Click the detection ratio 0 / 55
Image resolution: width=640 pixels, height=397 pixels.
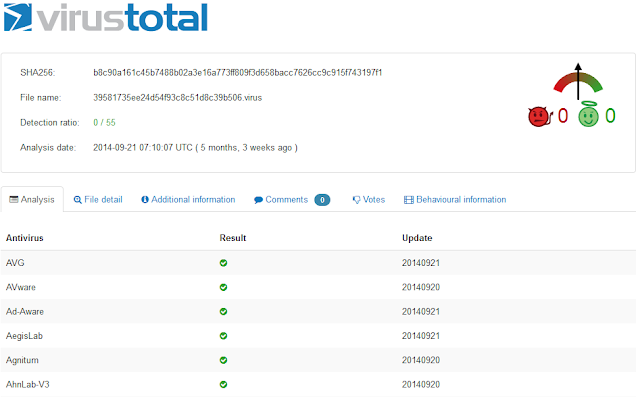point(104,122)
